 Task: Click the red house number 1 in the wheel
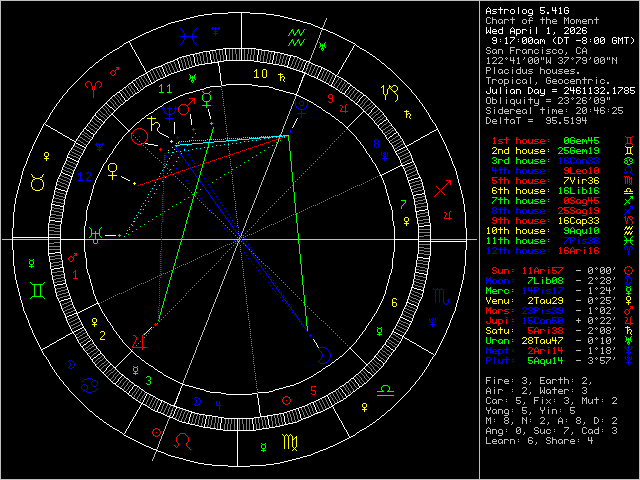[75, 275]
